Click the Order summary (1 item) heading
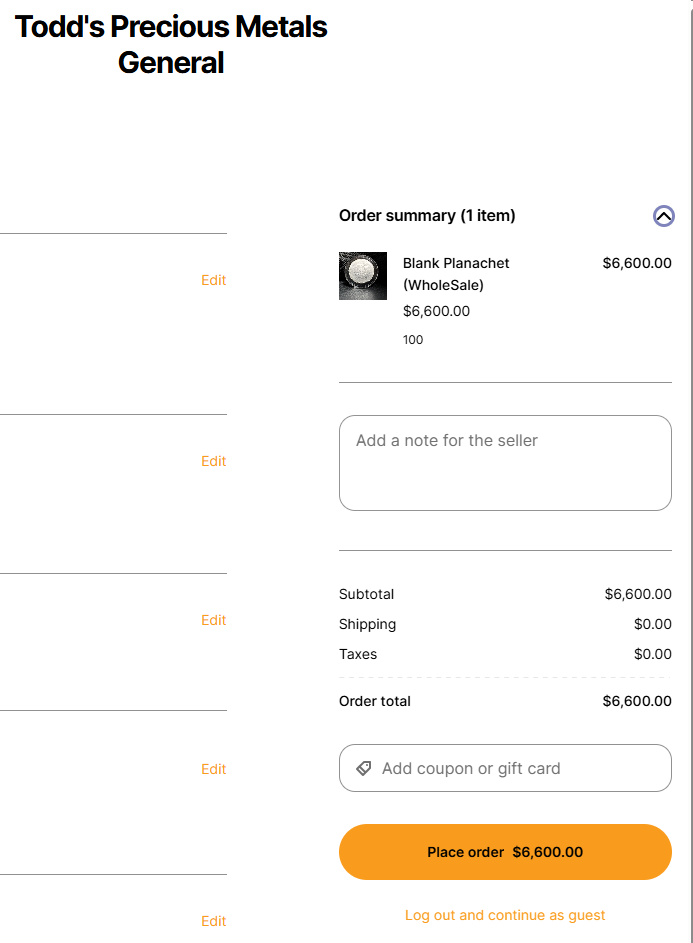693x943 pixels. pos(427,216)
